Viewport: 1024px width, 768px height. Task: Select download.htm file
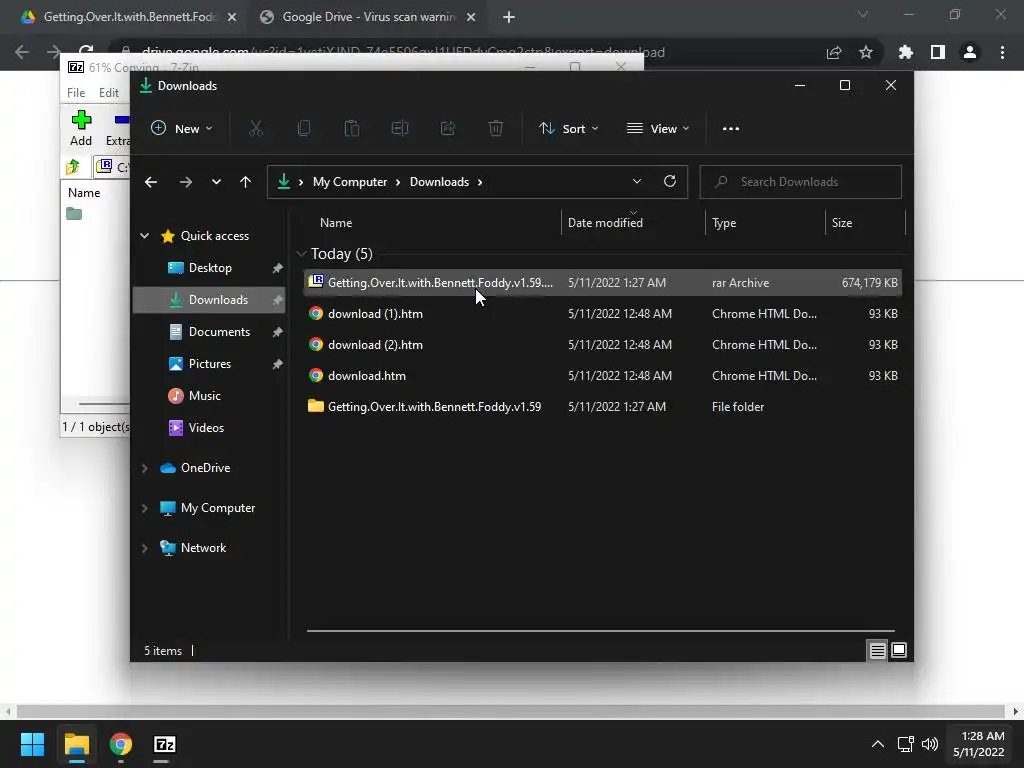603,376
